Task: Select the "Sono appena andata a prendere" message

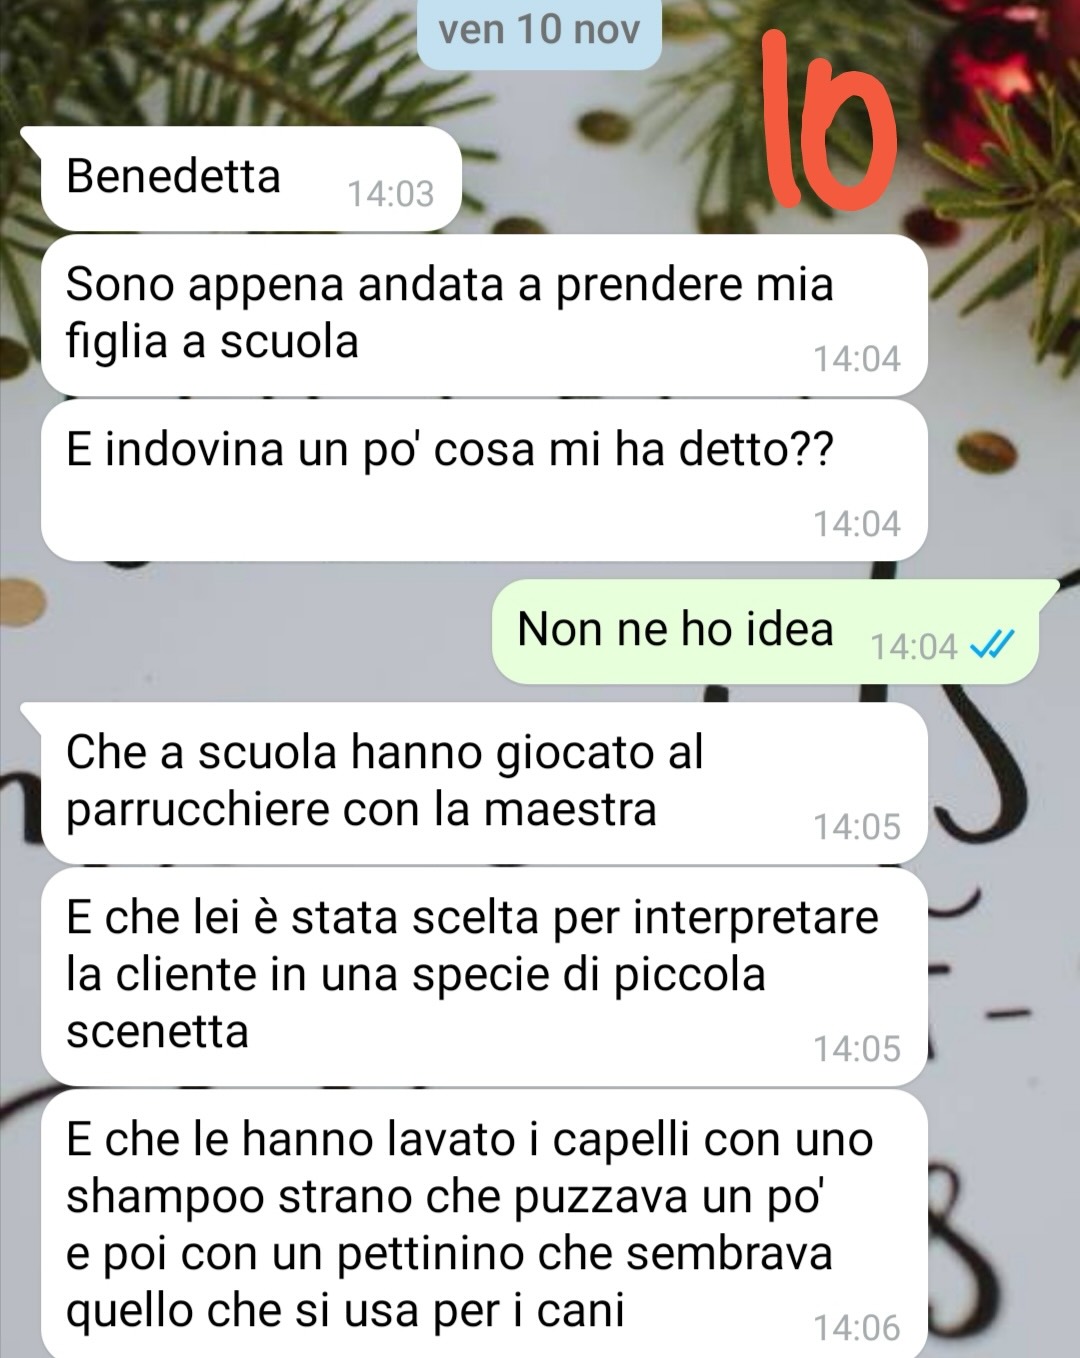Action: coord(482,315)
